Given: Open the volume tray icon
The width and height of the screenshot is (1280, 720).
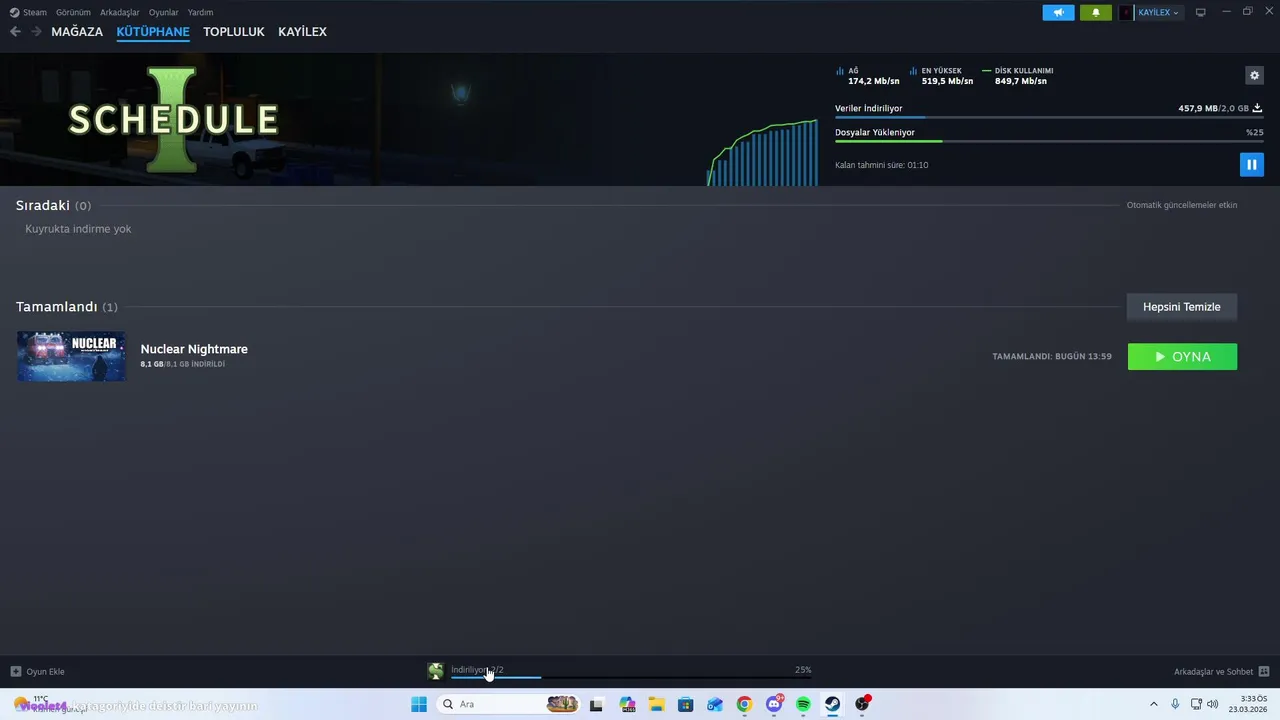Looking at the screenshot, I should coord(1212,704).
